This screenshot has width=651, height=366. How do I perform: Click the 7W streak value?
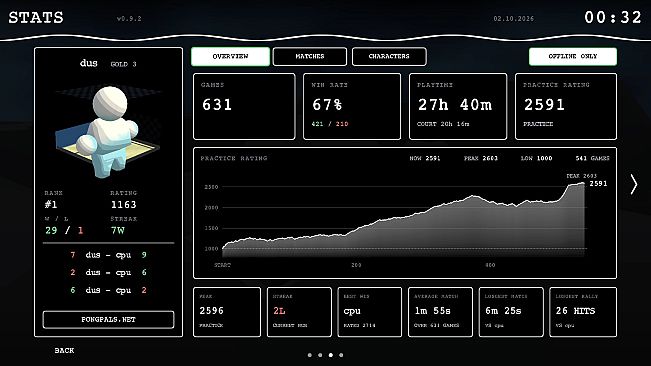point(117,230)
